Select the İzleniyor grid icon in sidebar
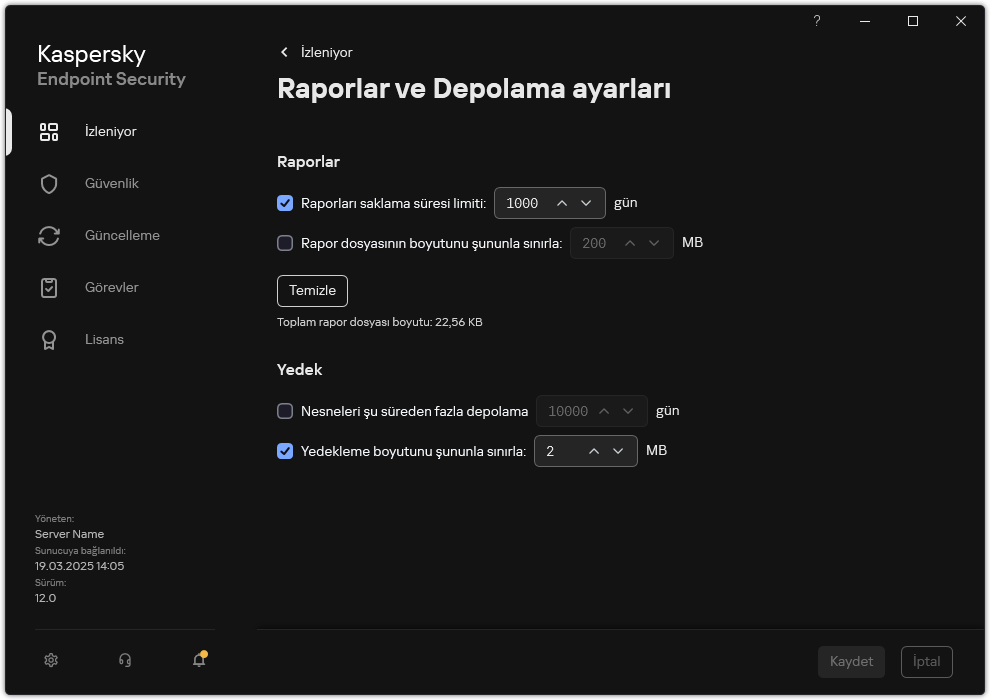This screenshot has height=700, width=990. 48,131
